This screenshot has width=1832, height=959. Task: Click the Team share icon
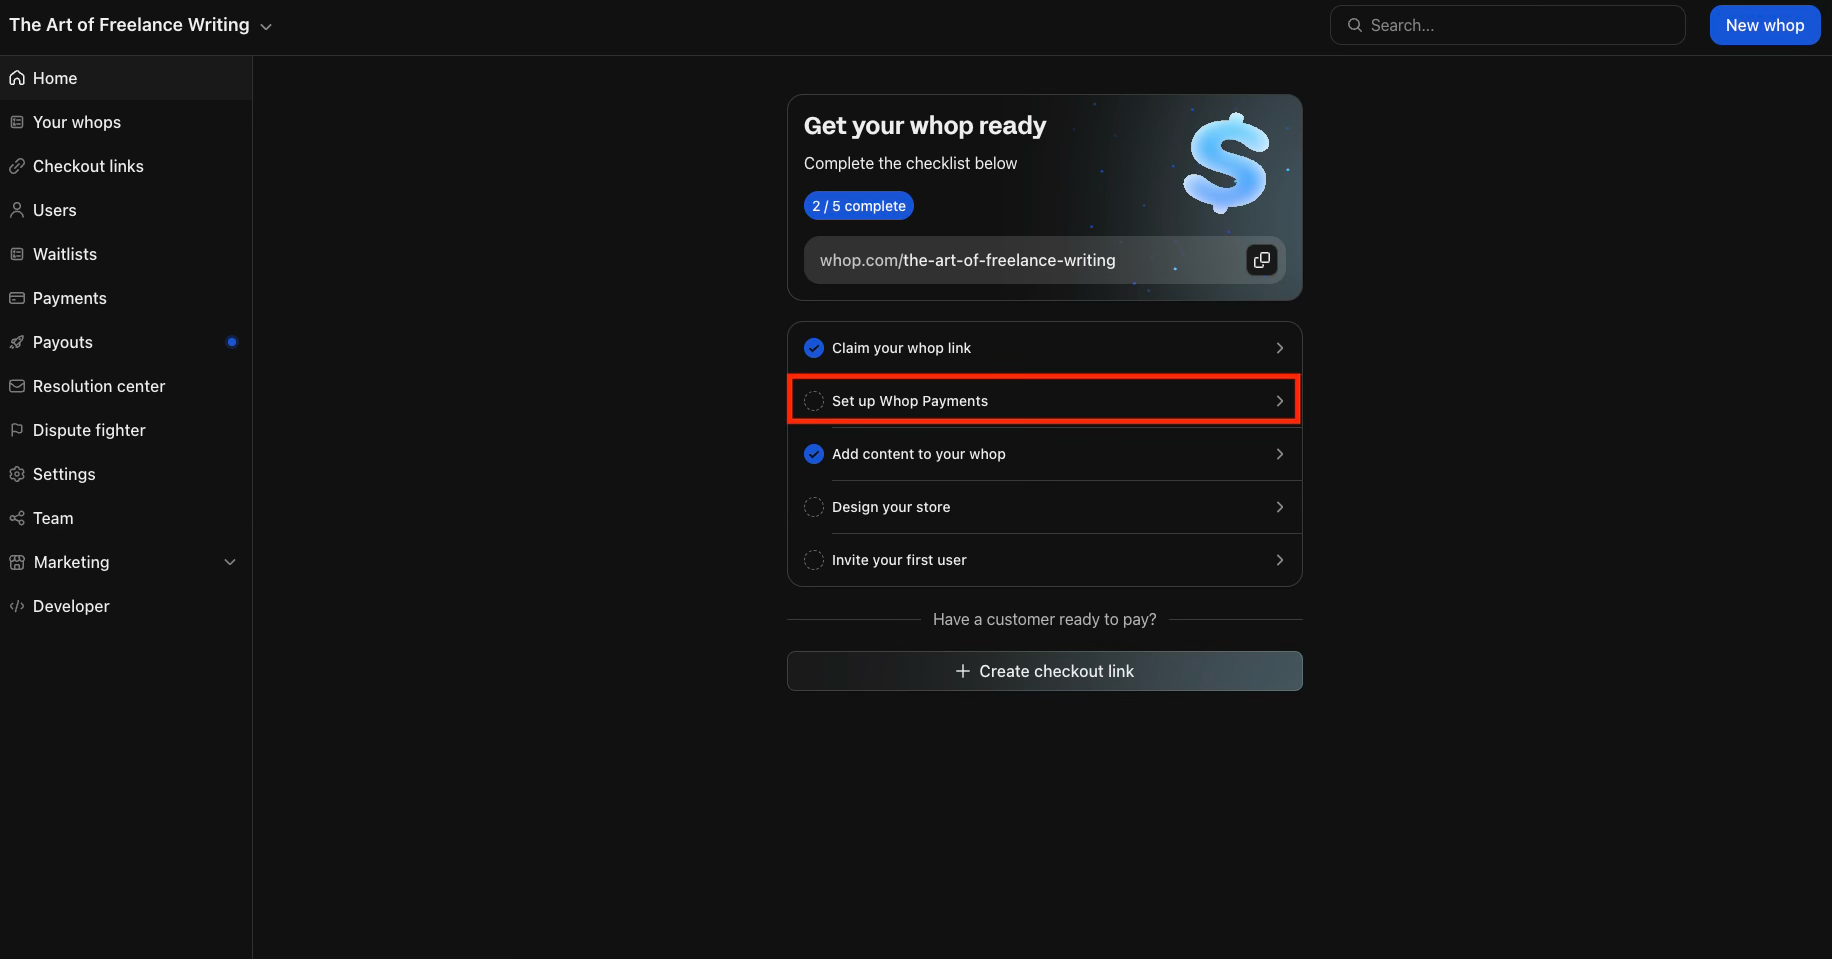17,518
